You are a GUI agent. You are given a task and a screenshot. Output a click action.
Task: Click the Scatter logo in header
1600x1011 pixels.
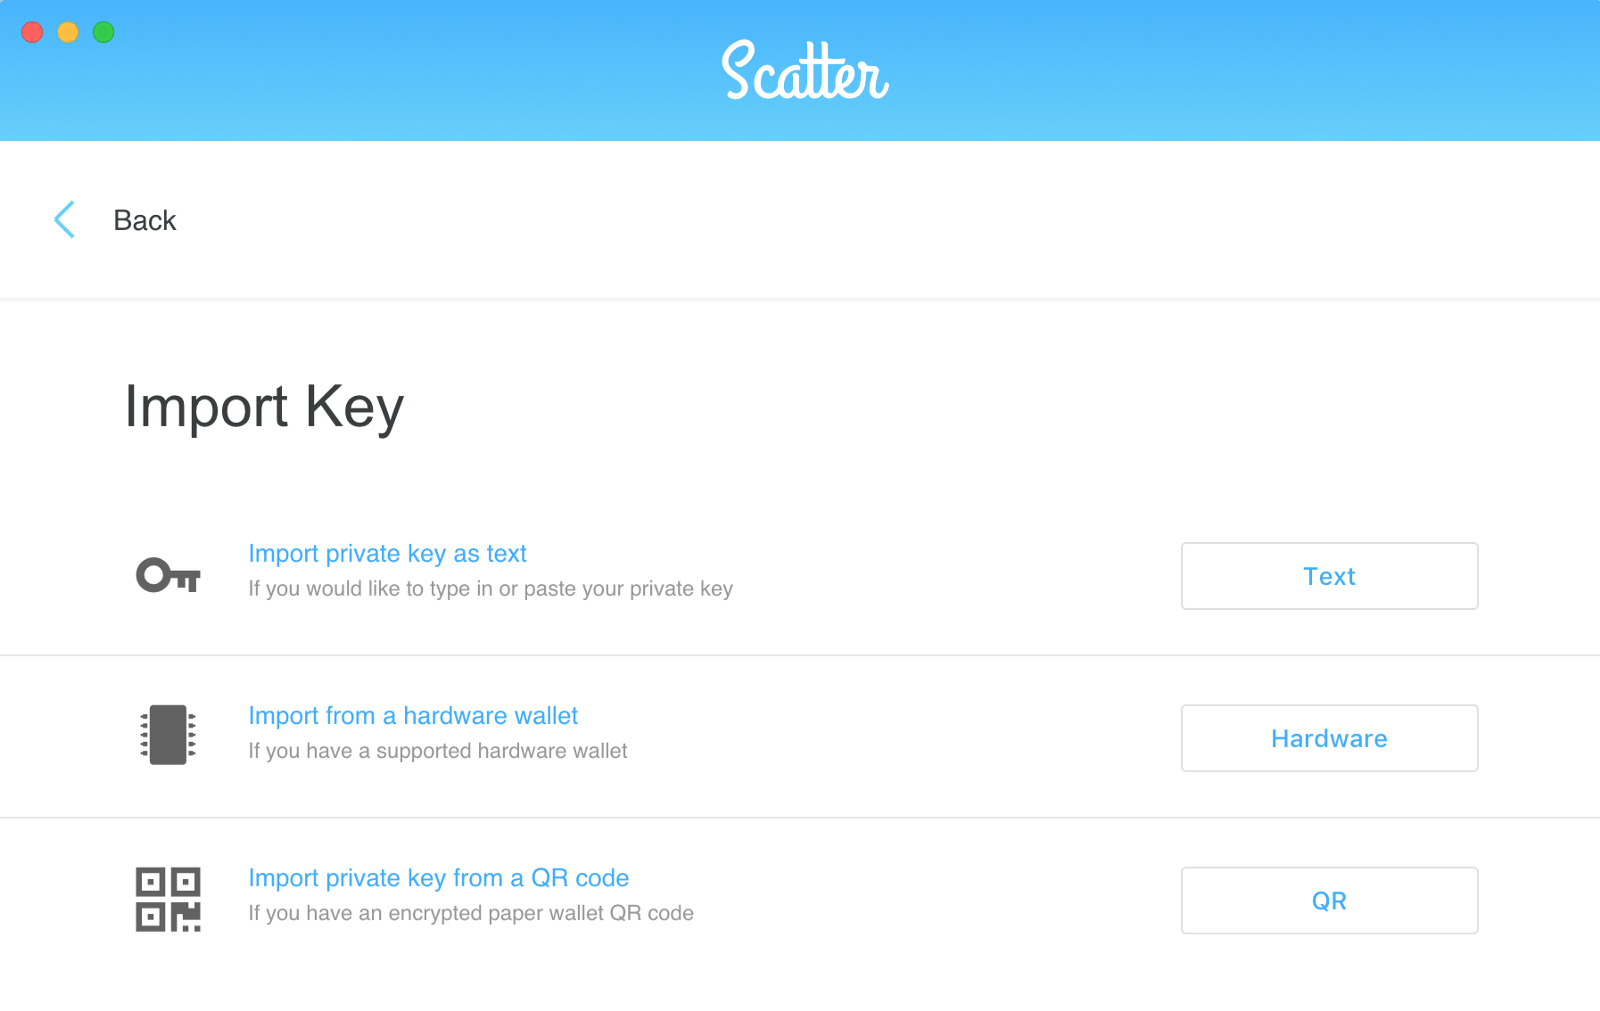coord(805,71)
